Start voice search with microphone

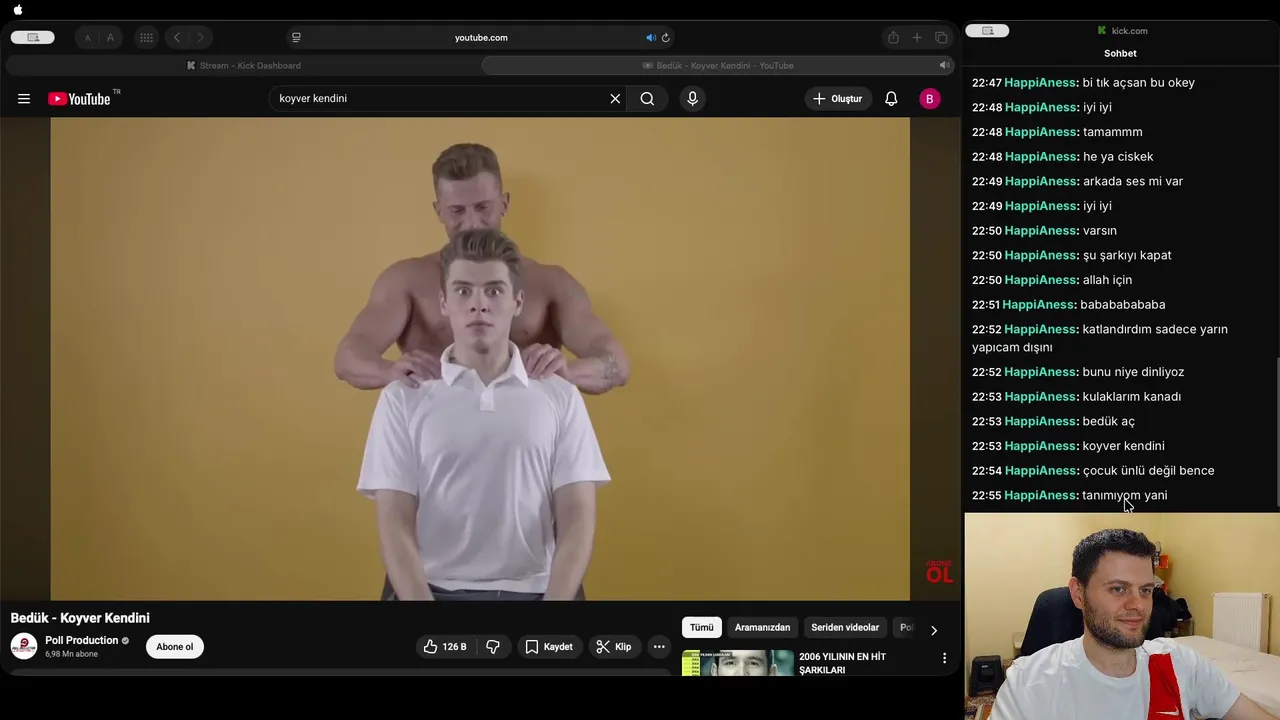pyautogui.click(x=692, y=99)
